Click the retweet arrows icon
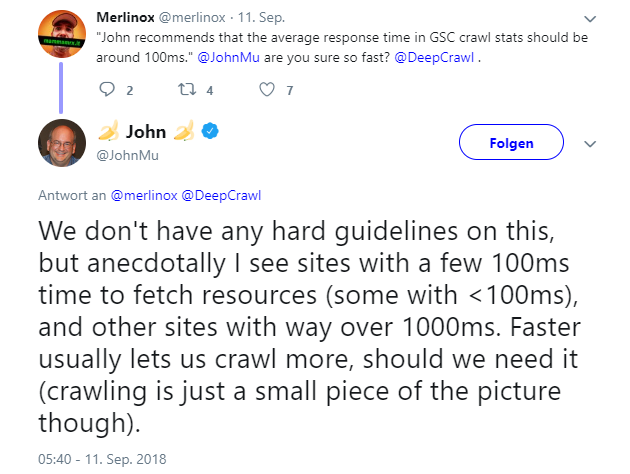This screenshot has height=474, width=630. pyautogui.click(x=185, y=90)
